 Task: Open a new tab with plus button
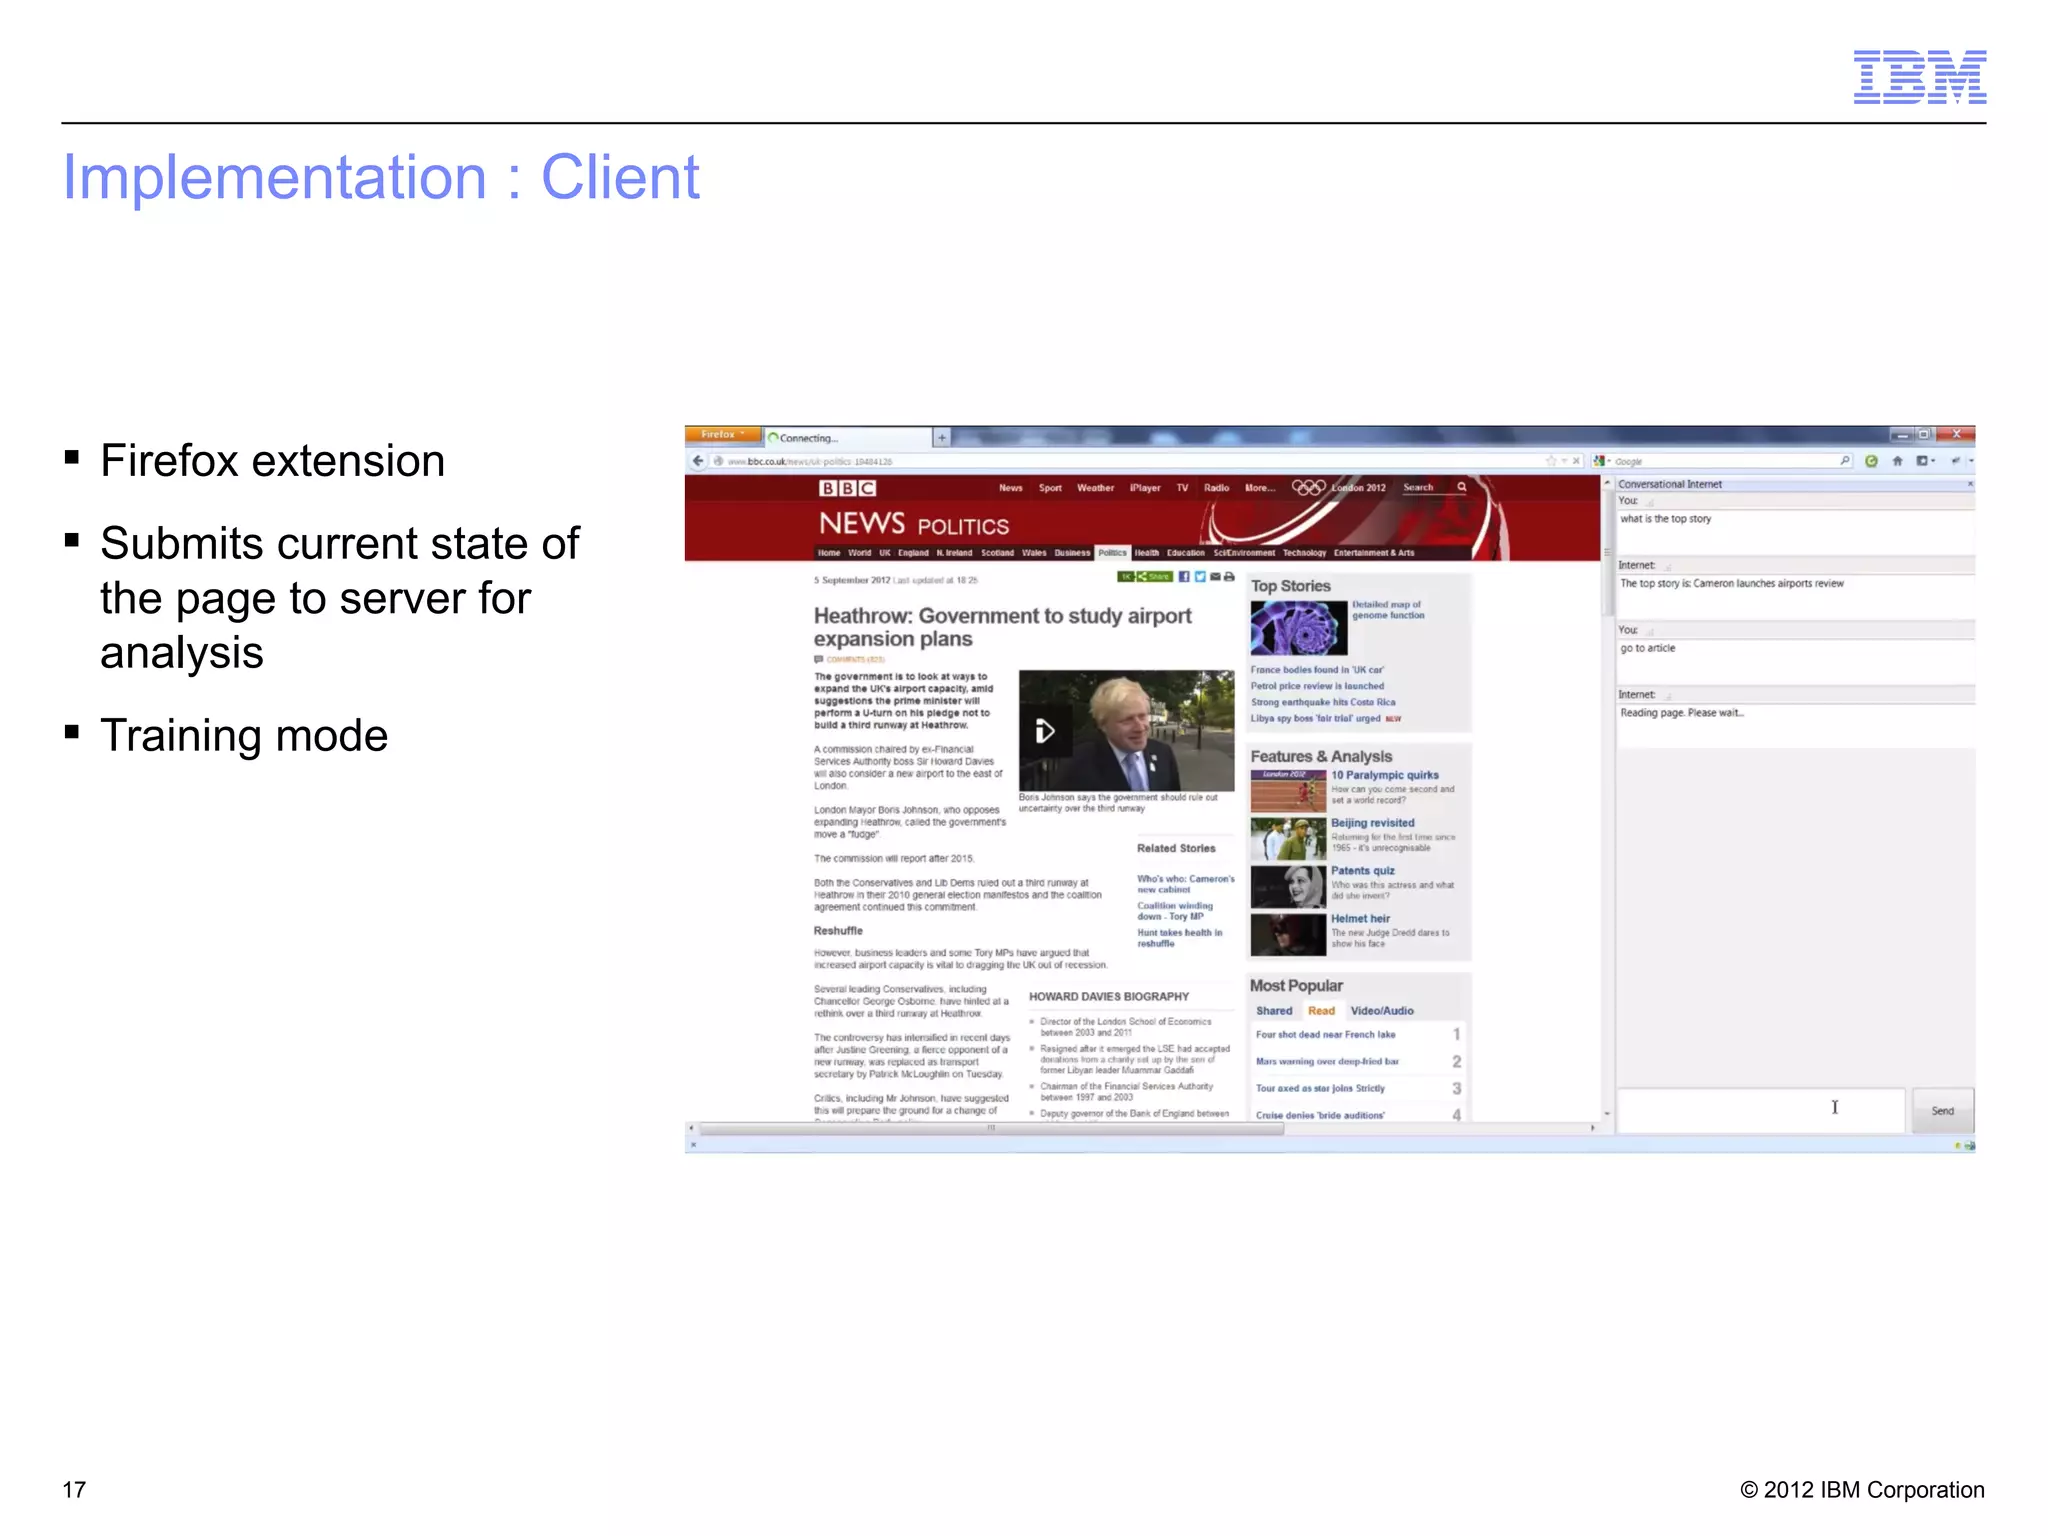point(942,437)
